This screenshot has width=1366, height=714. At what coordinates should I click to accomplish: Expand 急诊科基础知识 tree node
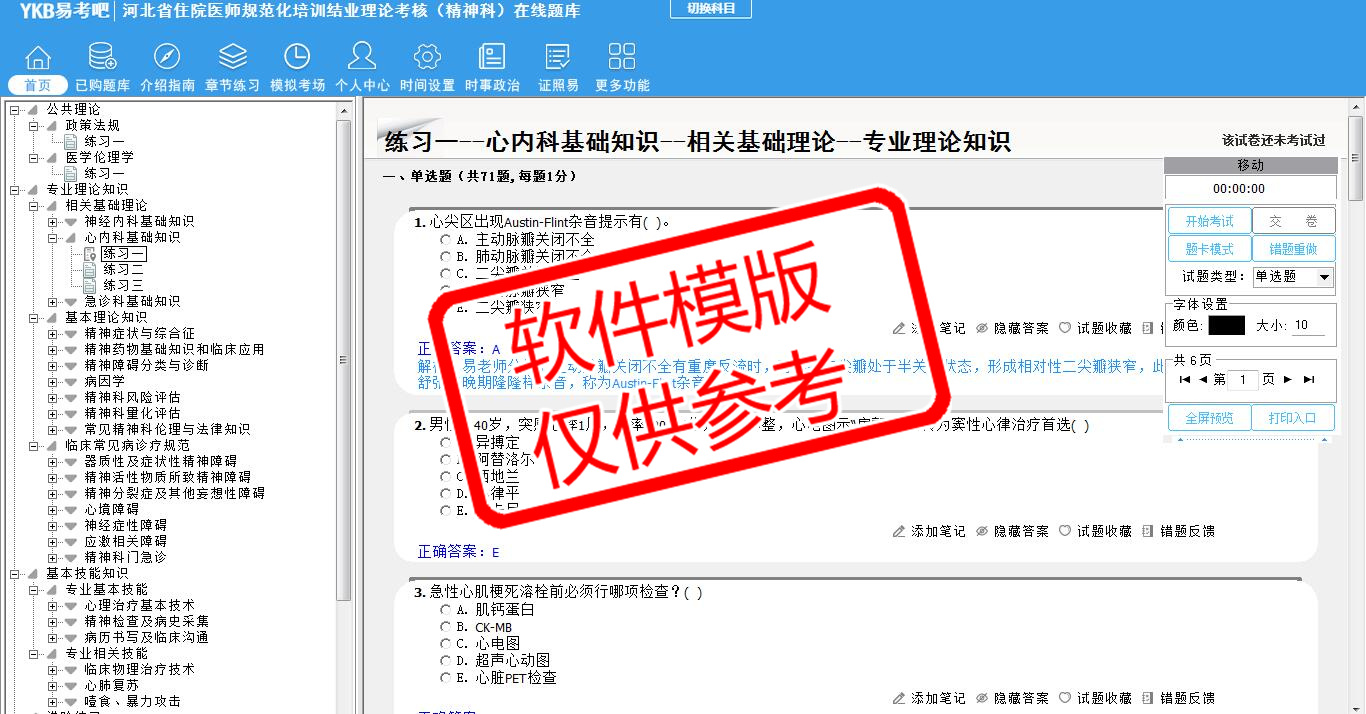click(x=53, y=301)
